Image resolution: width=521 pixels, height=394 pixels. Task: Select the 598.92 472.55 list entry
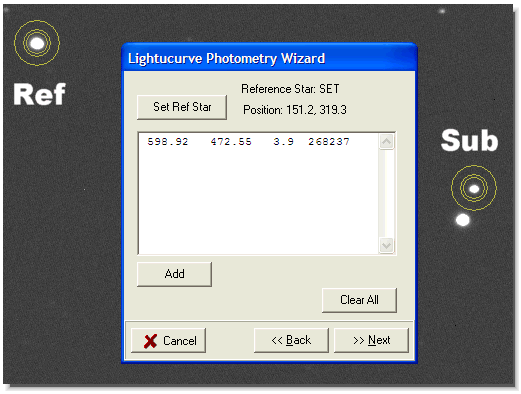(x=249, y=142)
